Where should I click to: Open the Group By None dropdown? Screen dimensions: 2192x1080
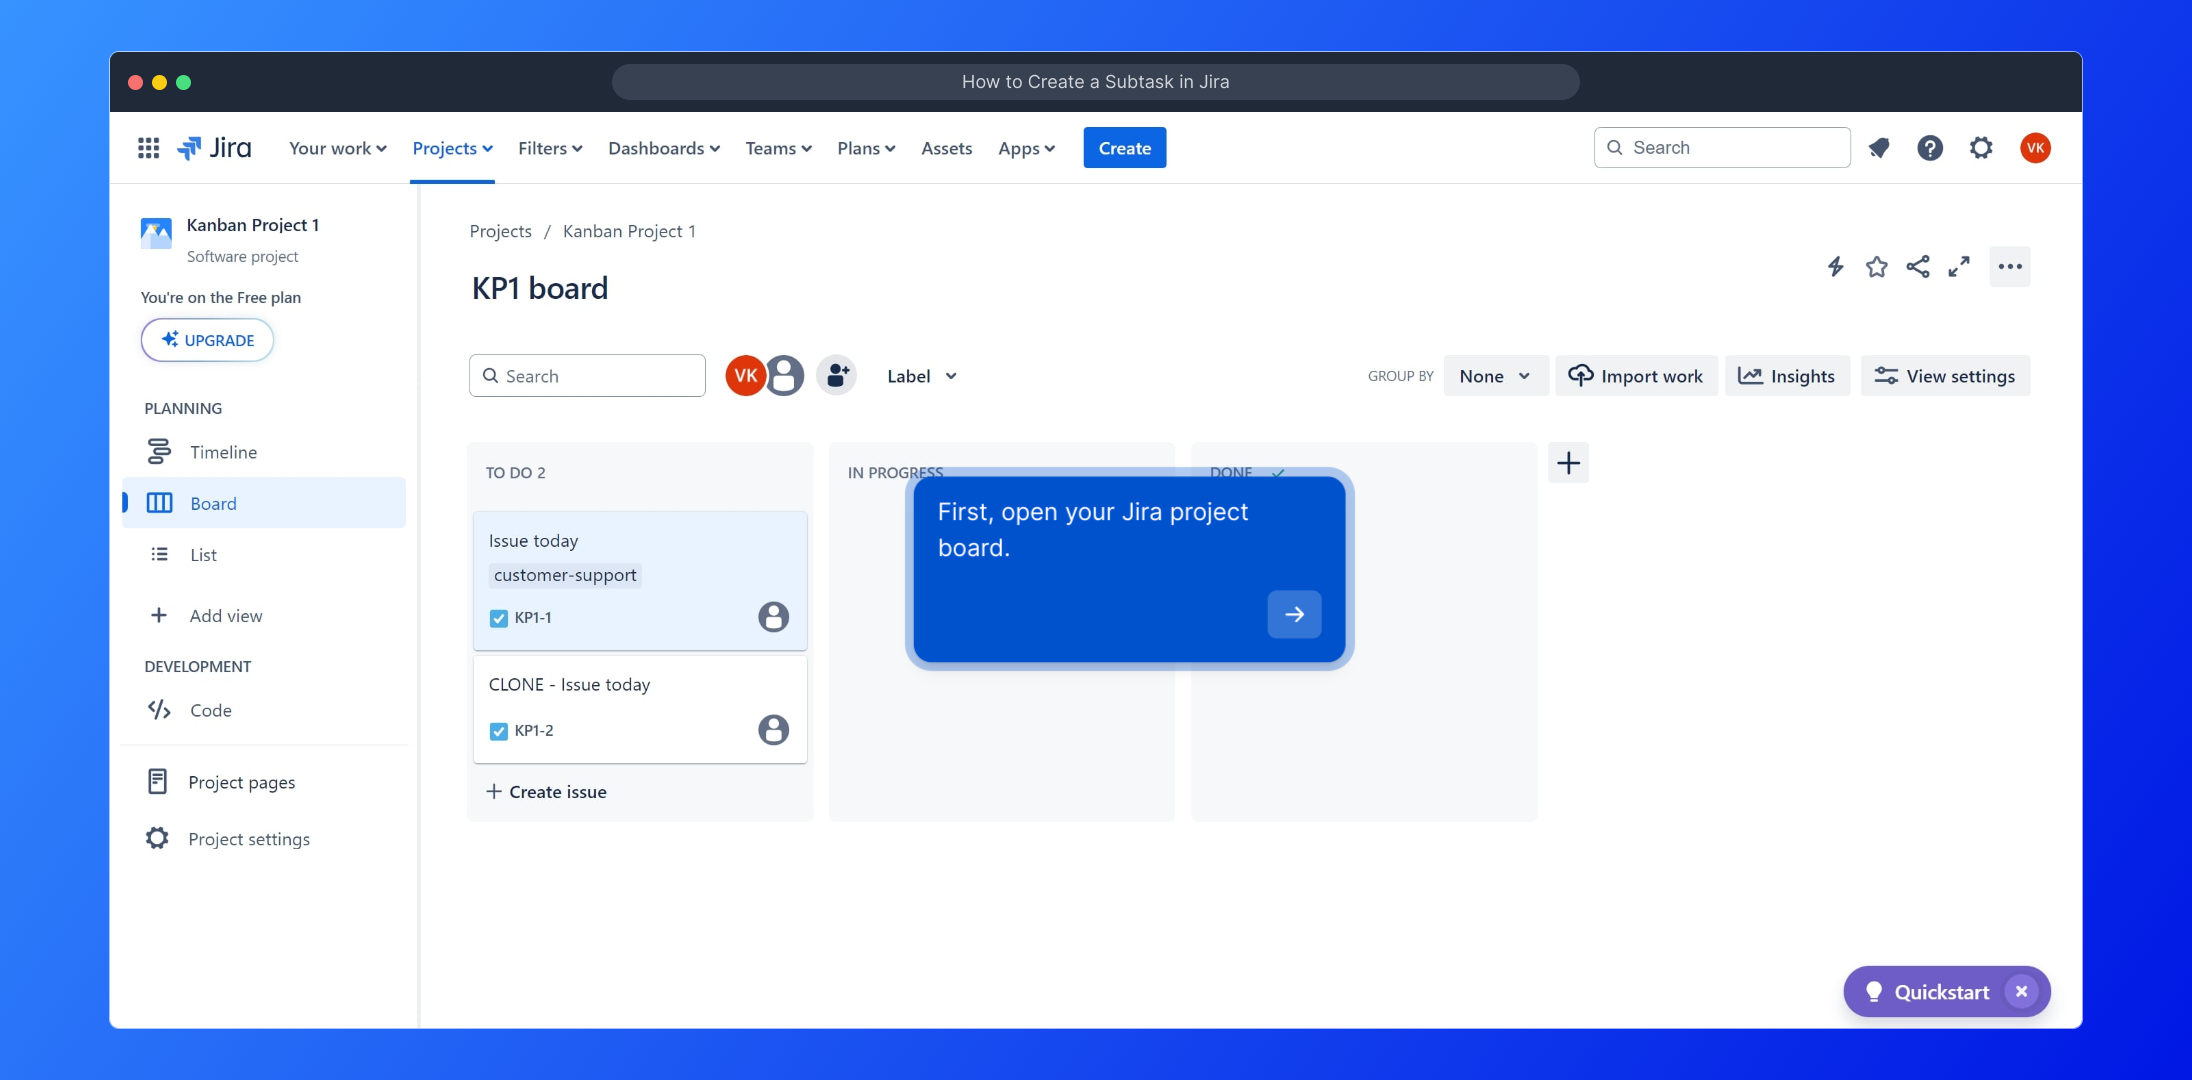coord(1495,376)
